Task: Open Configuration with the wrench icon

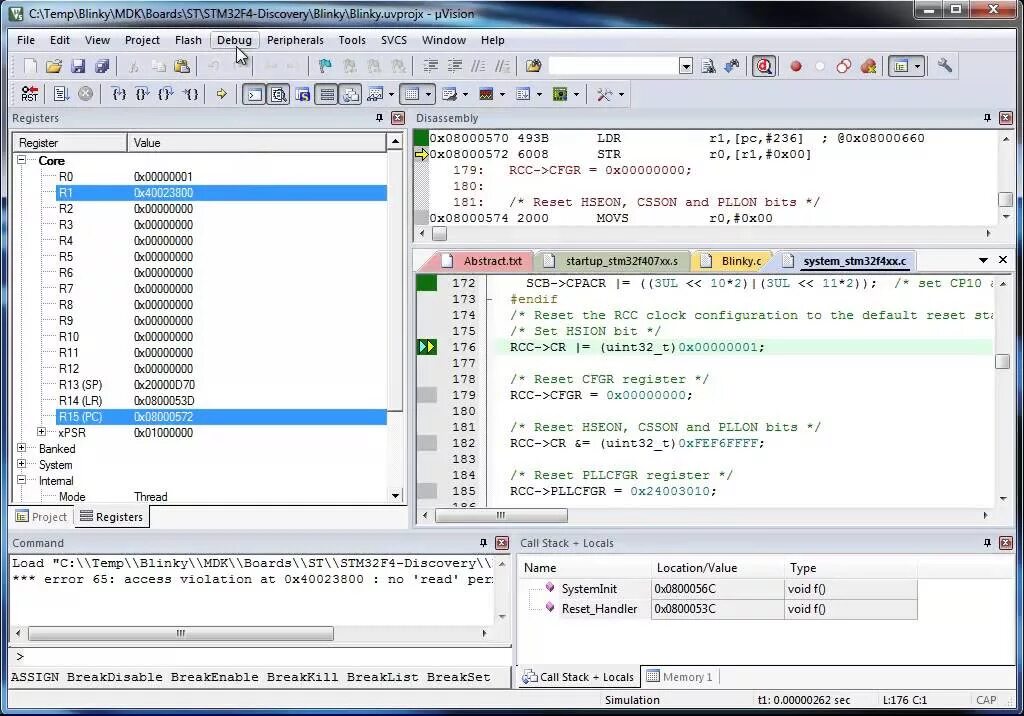Action: click(945, 66)
